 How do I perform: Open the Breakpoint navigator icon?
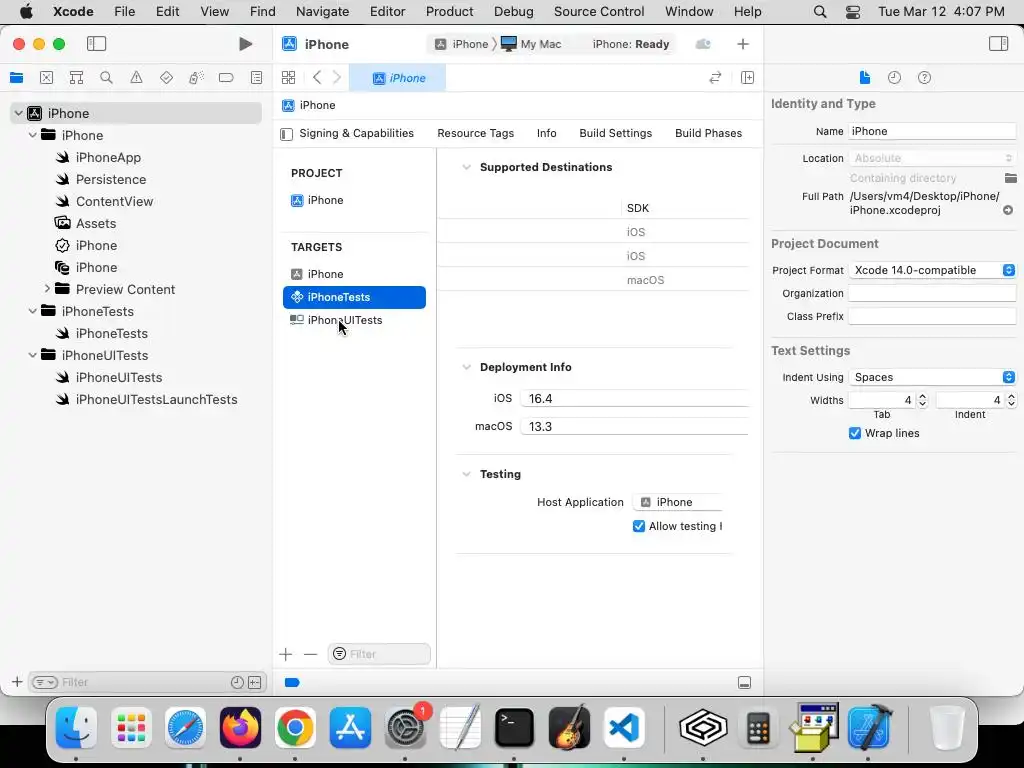pyautogui.click(x=226, y=78)
